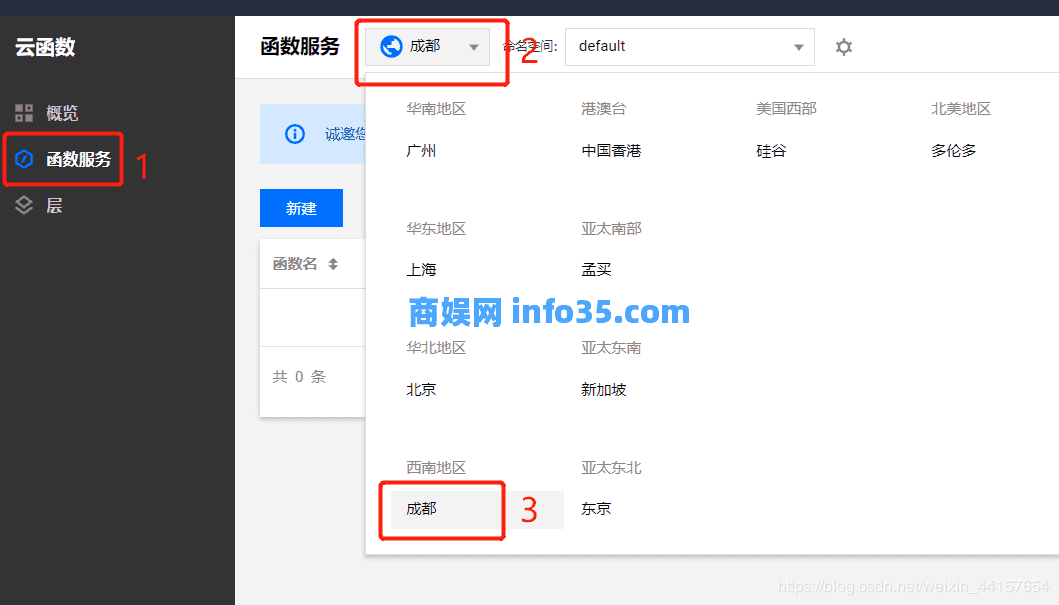Click the globe icon beside 成都 region
Screen dimensions: 1059x605
[393, 45]
